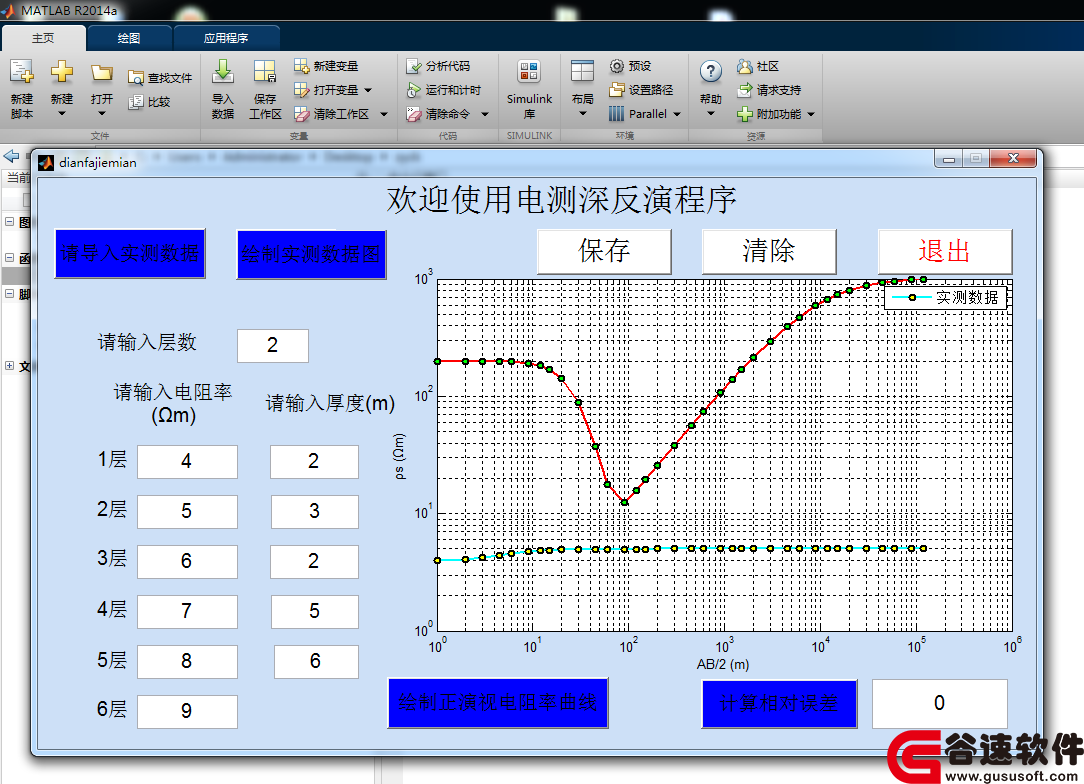
Task: Click the 清除 (Clear) button
Action: [x=769, y=251]
